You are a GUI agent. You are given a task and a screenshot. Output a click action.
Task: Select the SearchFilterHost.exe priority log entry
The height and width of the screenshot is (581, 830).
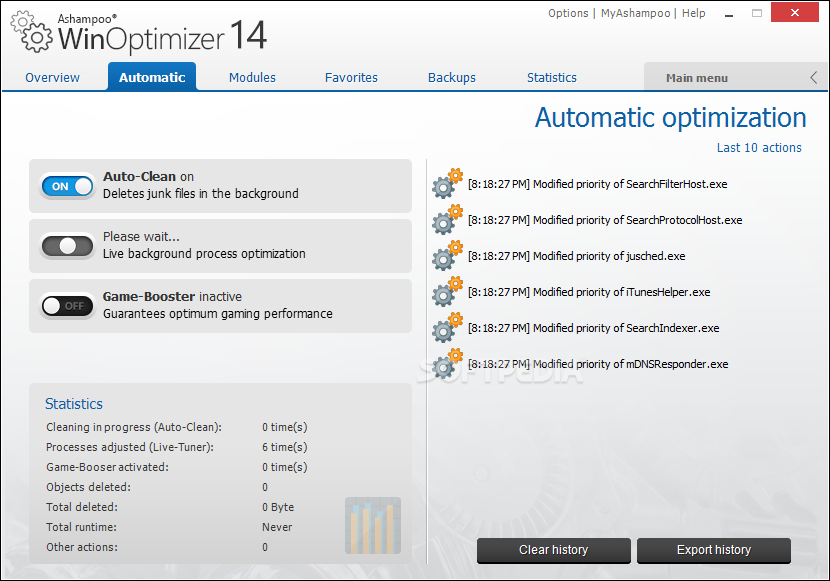tap(598, 184)
